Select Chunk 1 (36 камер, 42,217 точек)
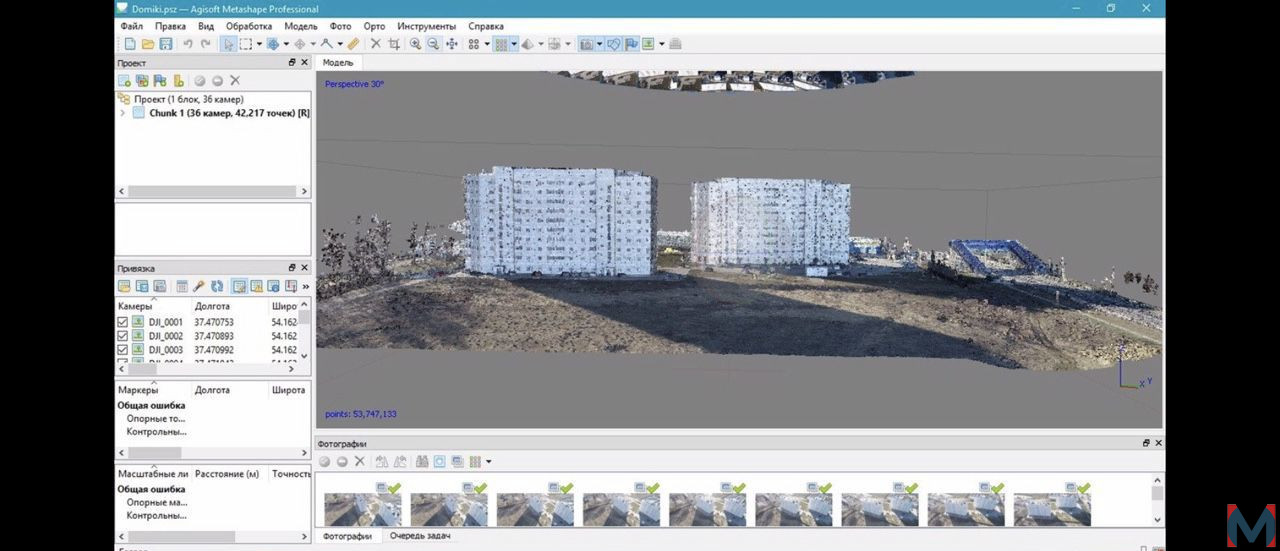 coord(229,113)
